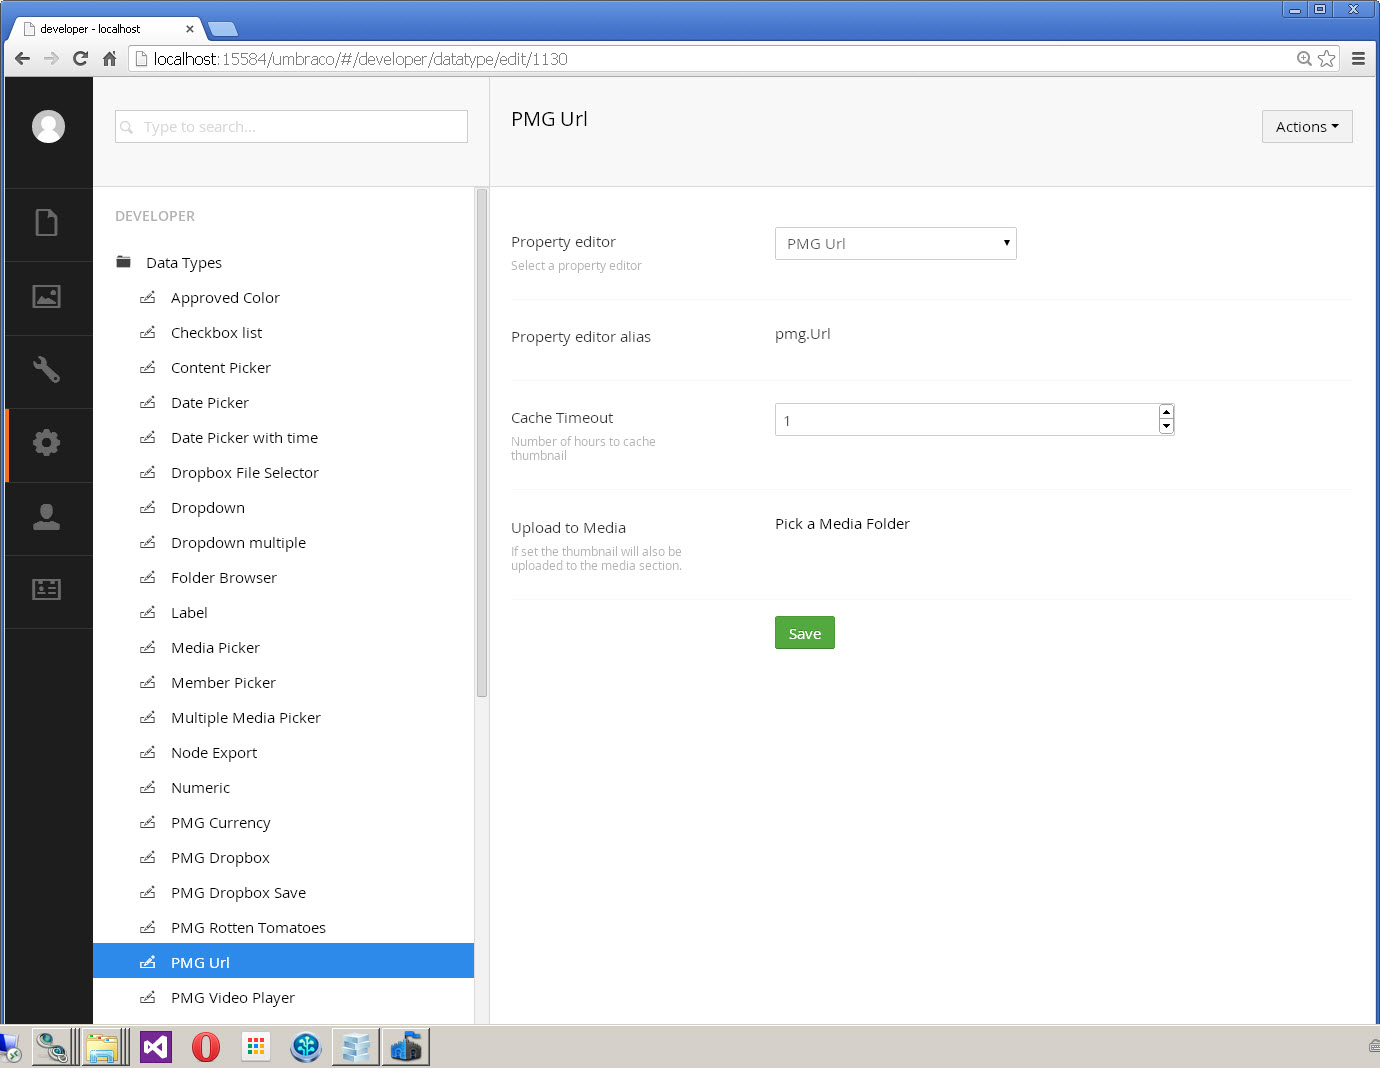Image resolution: width=1380 pixels, height=1068 pixels.
Task: Open the blue round taskbar app
Action: pos(306,1047)
